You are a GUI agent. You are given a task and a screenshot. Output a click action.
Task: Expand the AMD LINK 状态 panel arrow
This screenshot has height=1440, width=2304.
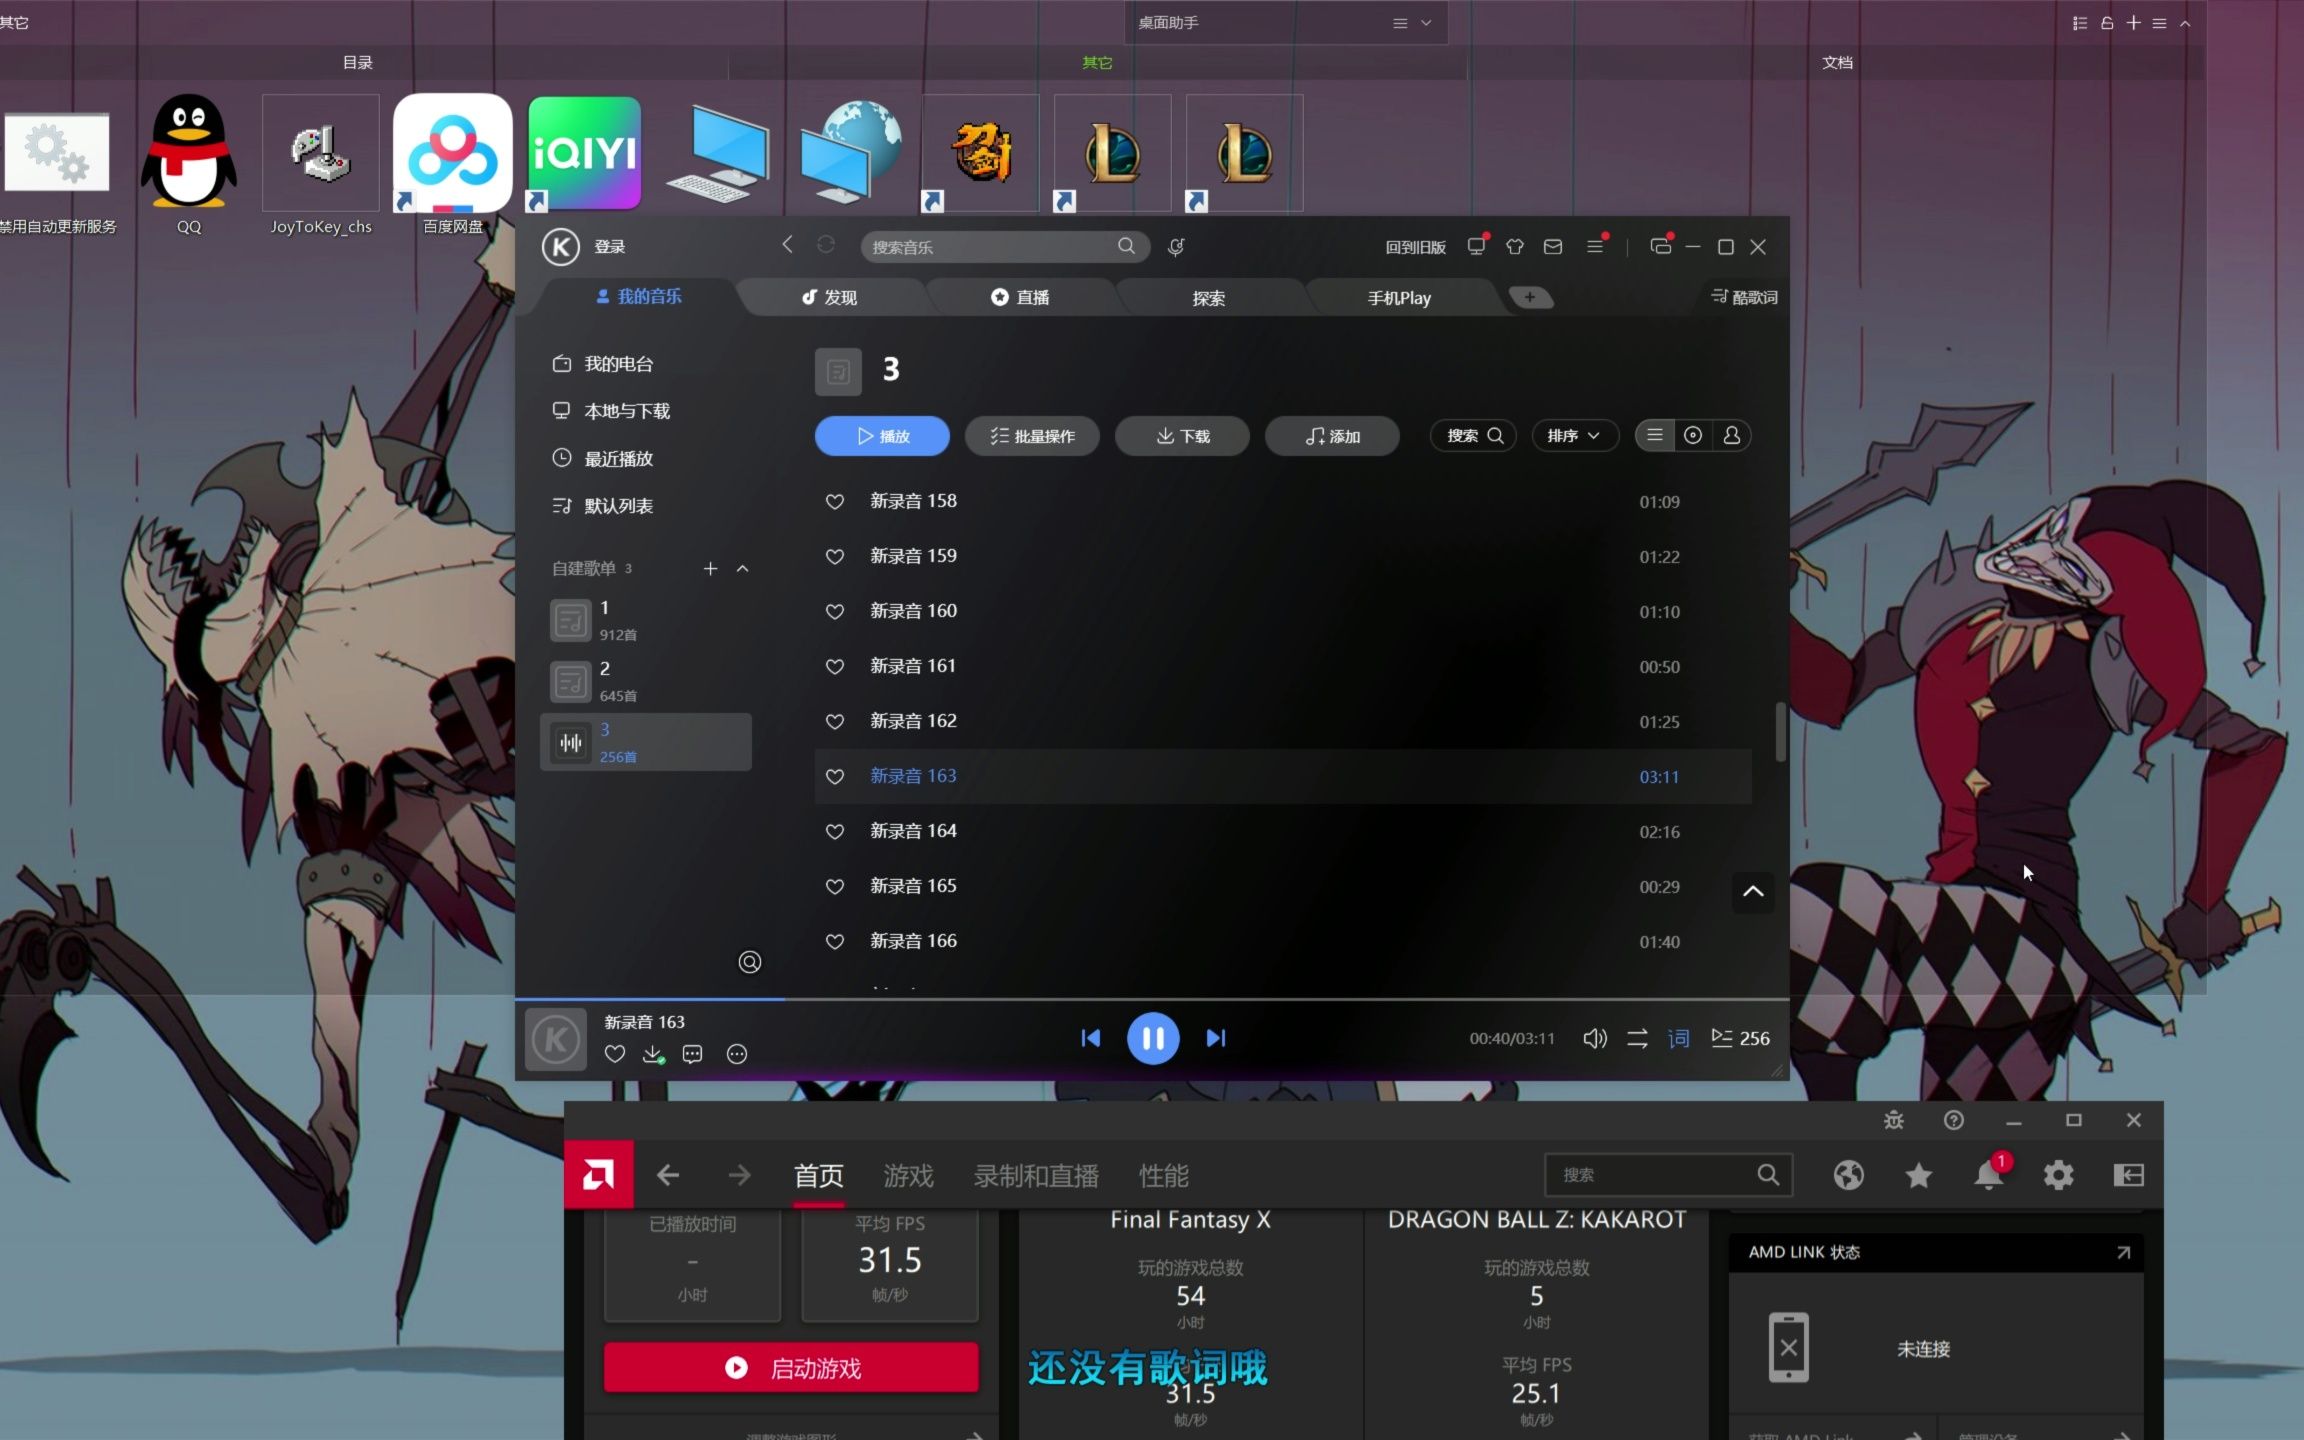pyautogui.click(x=2123, y=1252)
